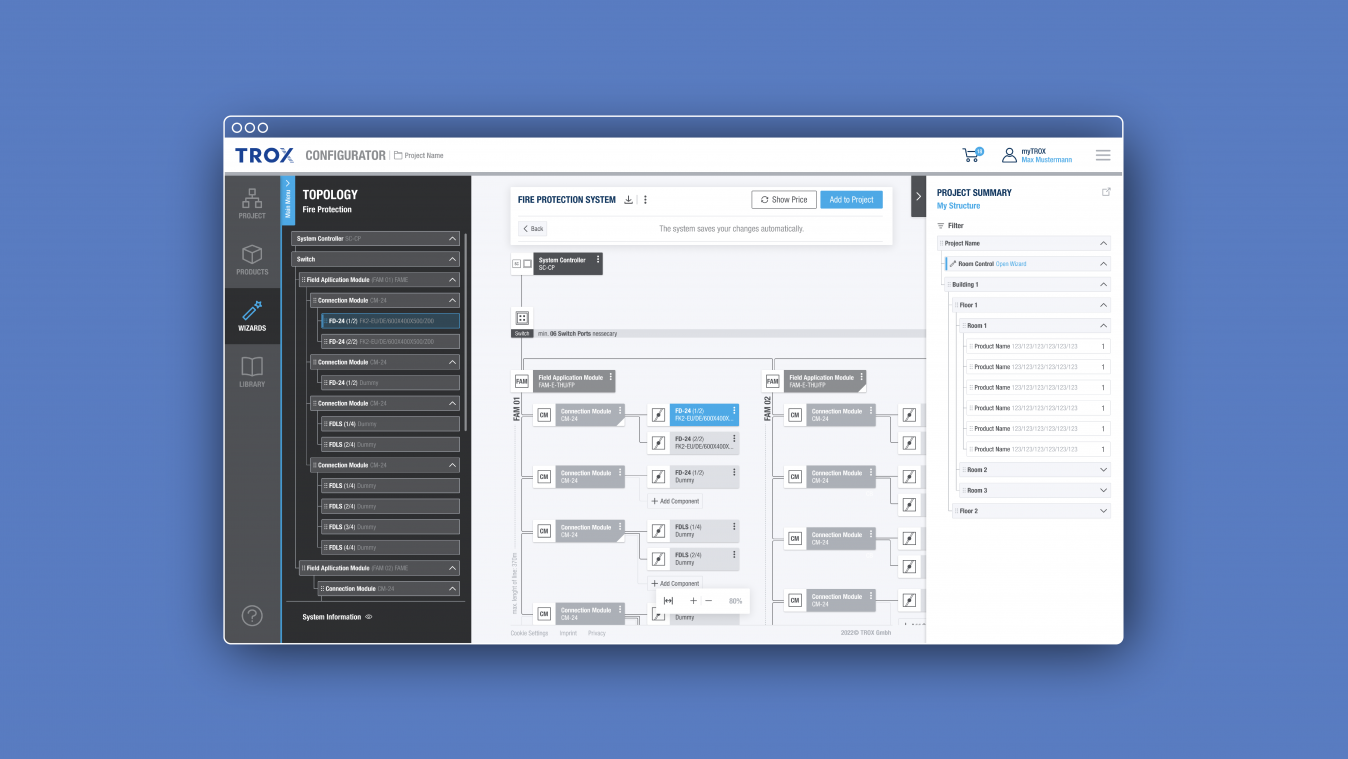Click the FAM 01 module icon
This screenshot has width=1348, height=759.
click(521, 381)
